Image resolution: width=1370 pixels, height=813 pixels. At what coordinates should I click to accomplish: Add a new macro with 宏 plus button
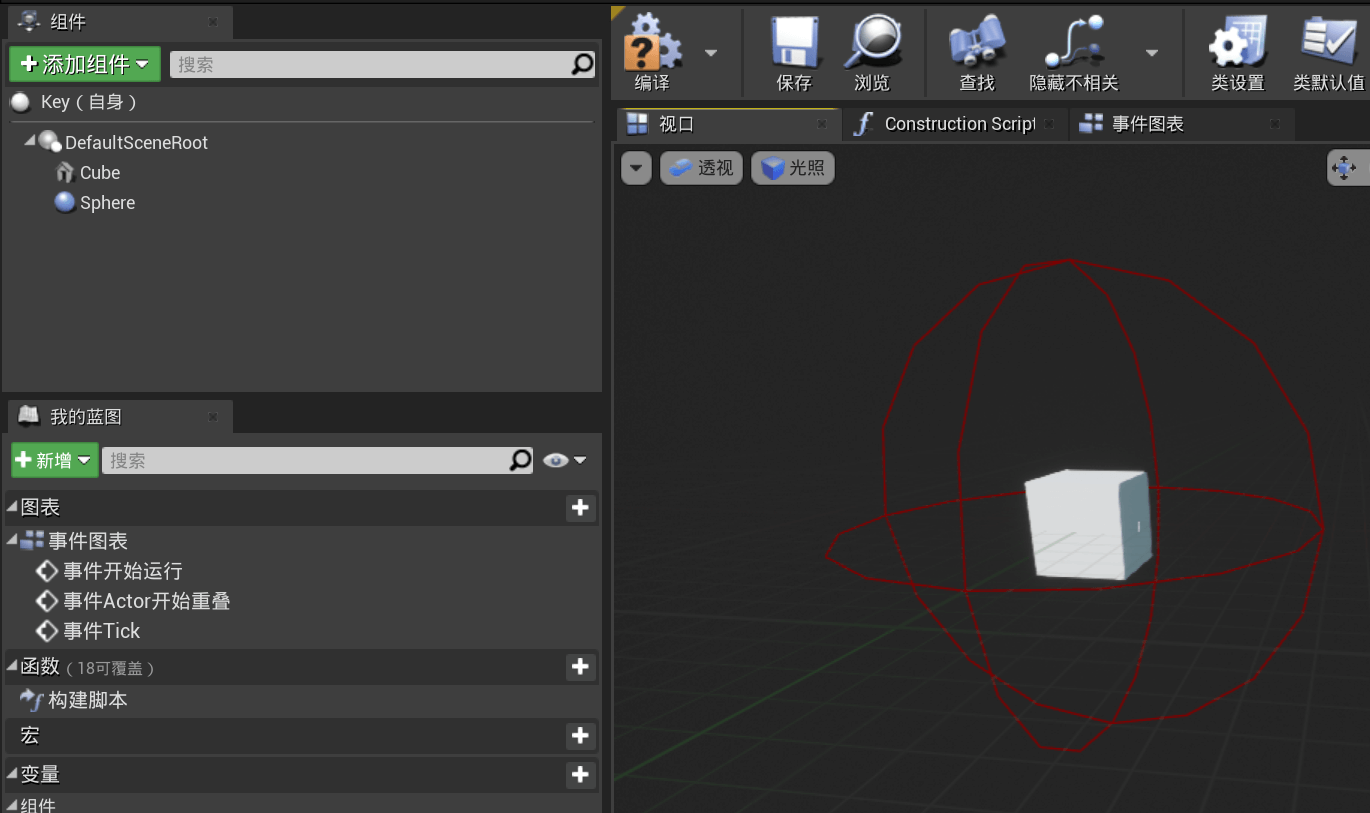pos(580,736)
